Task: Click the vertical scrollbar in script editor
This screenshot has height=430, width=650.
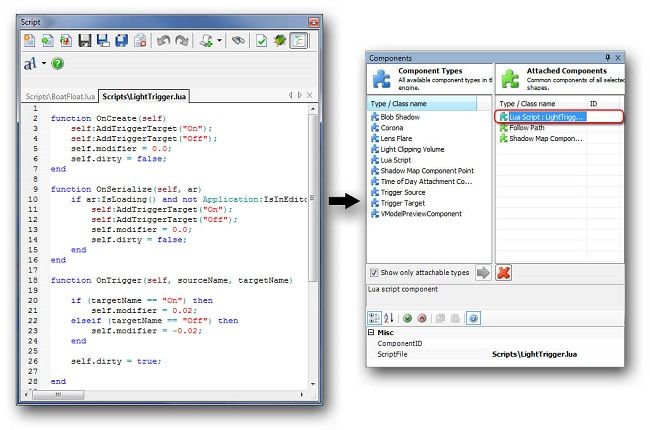Action: 313,198
